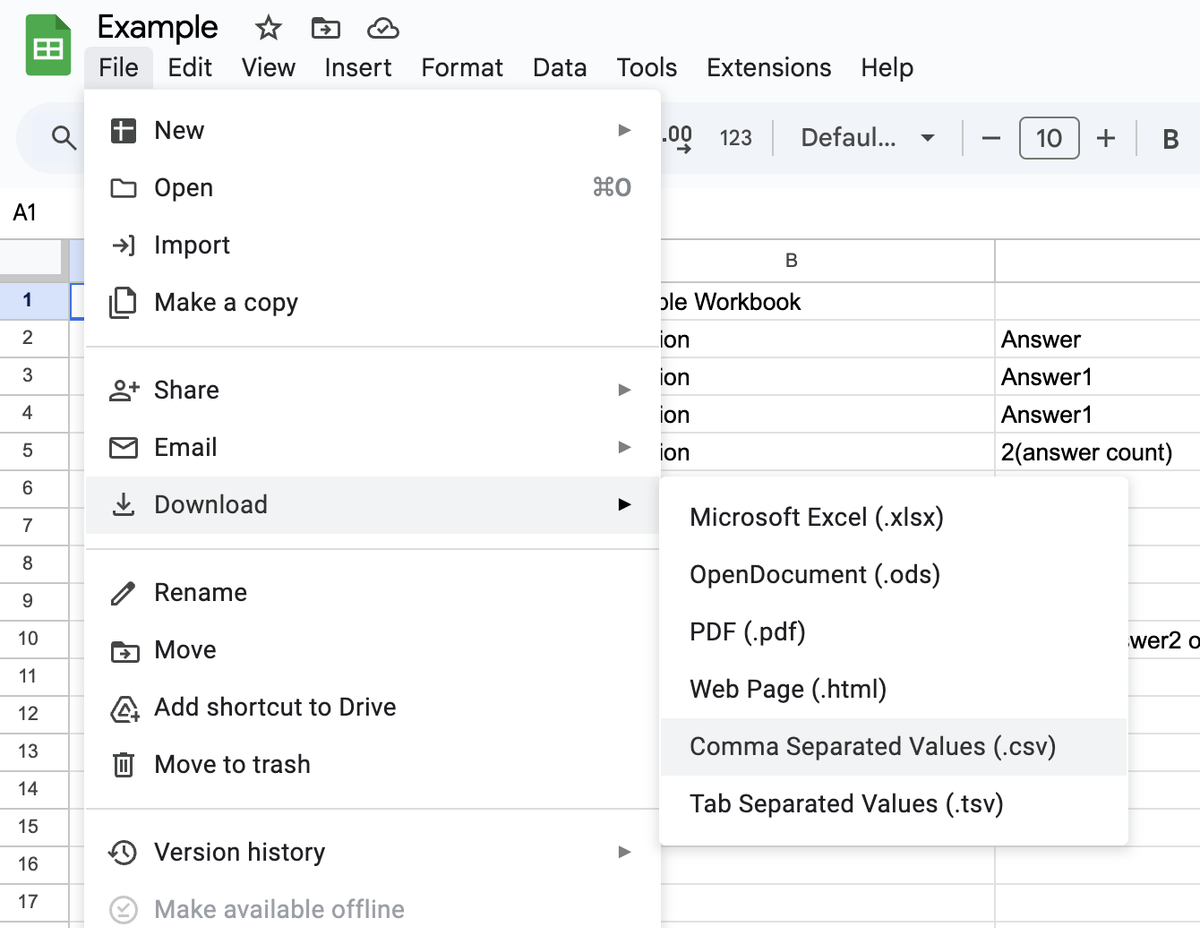
Task: Star the Example spreadsheet
Action: [267, 28]
